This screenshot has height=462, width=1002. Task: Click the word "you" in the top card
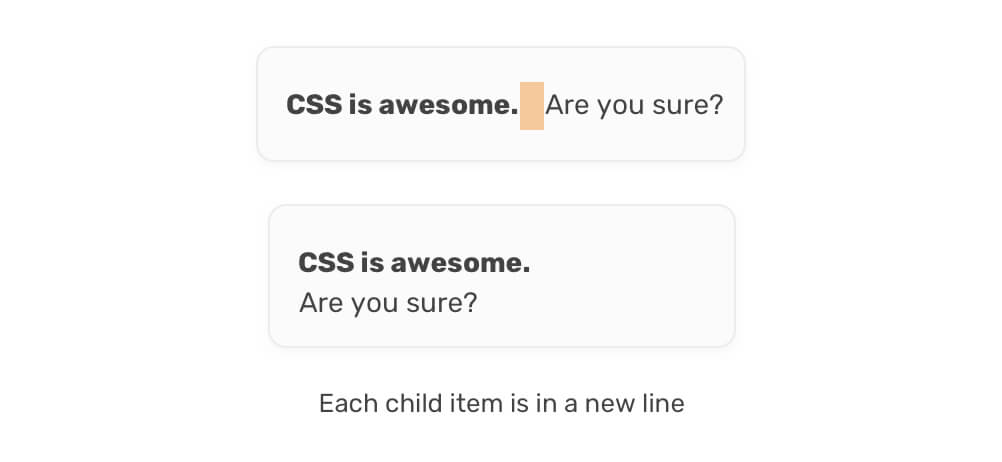point(618,106)
